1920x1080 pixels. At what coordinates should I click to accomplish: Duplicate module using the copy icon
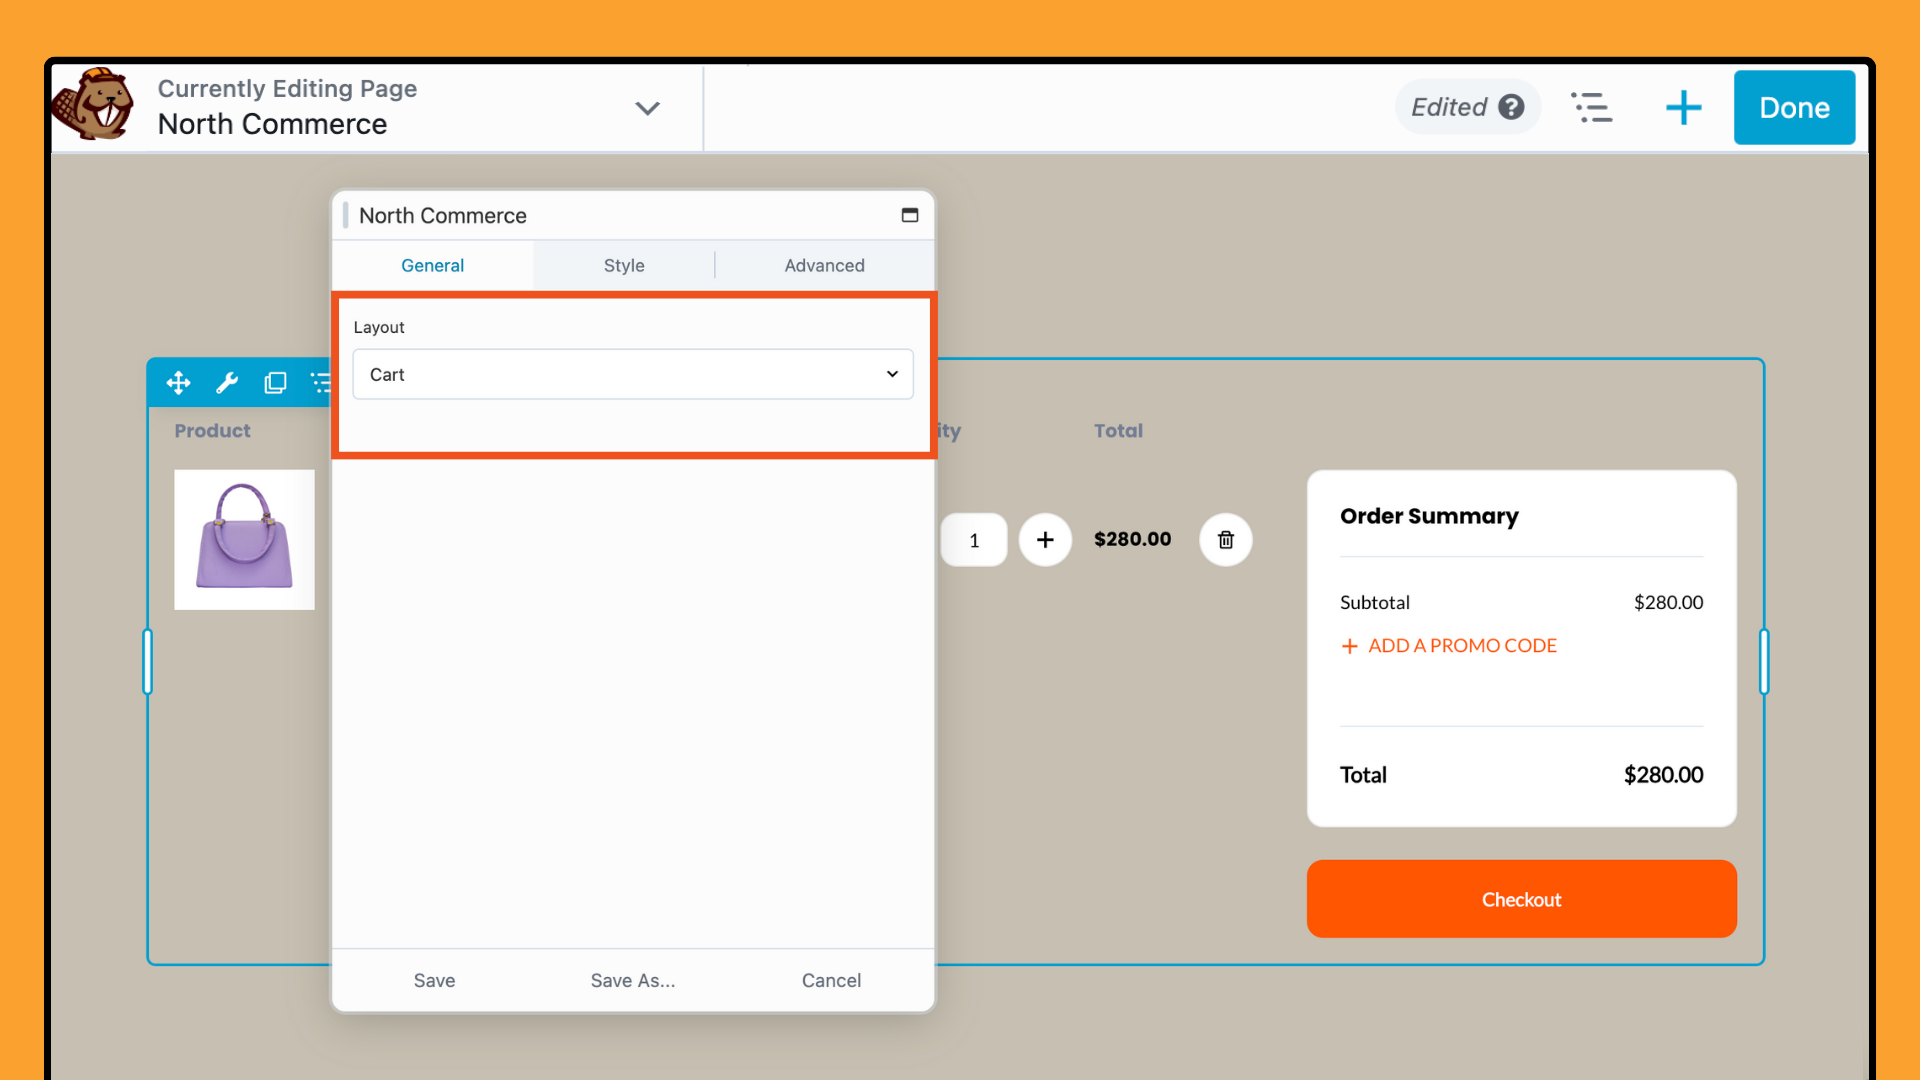275,383
